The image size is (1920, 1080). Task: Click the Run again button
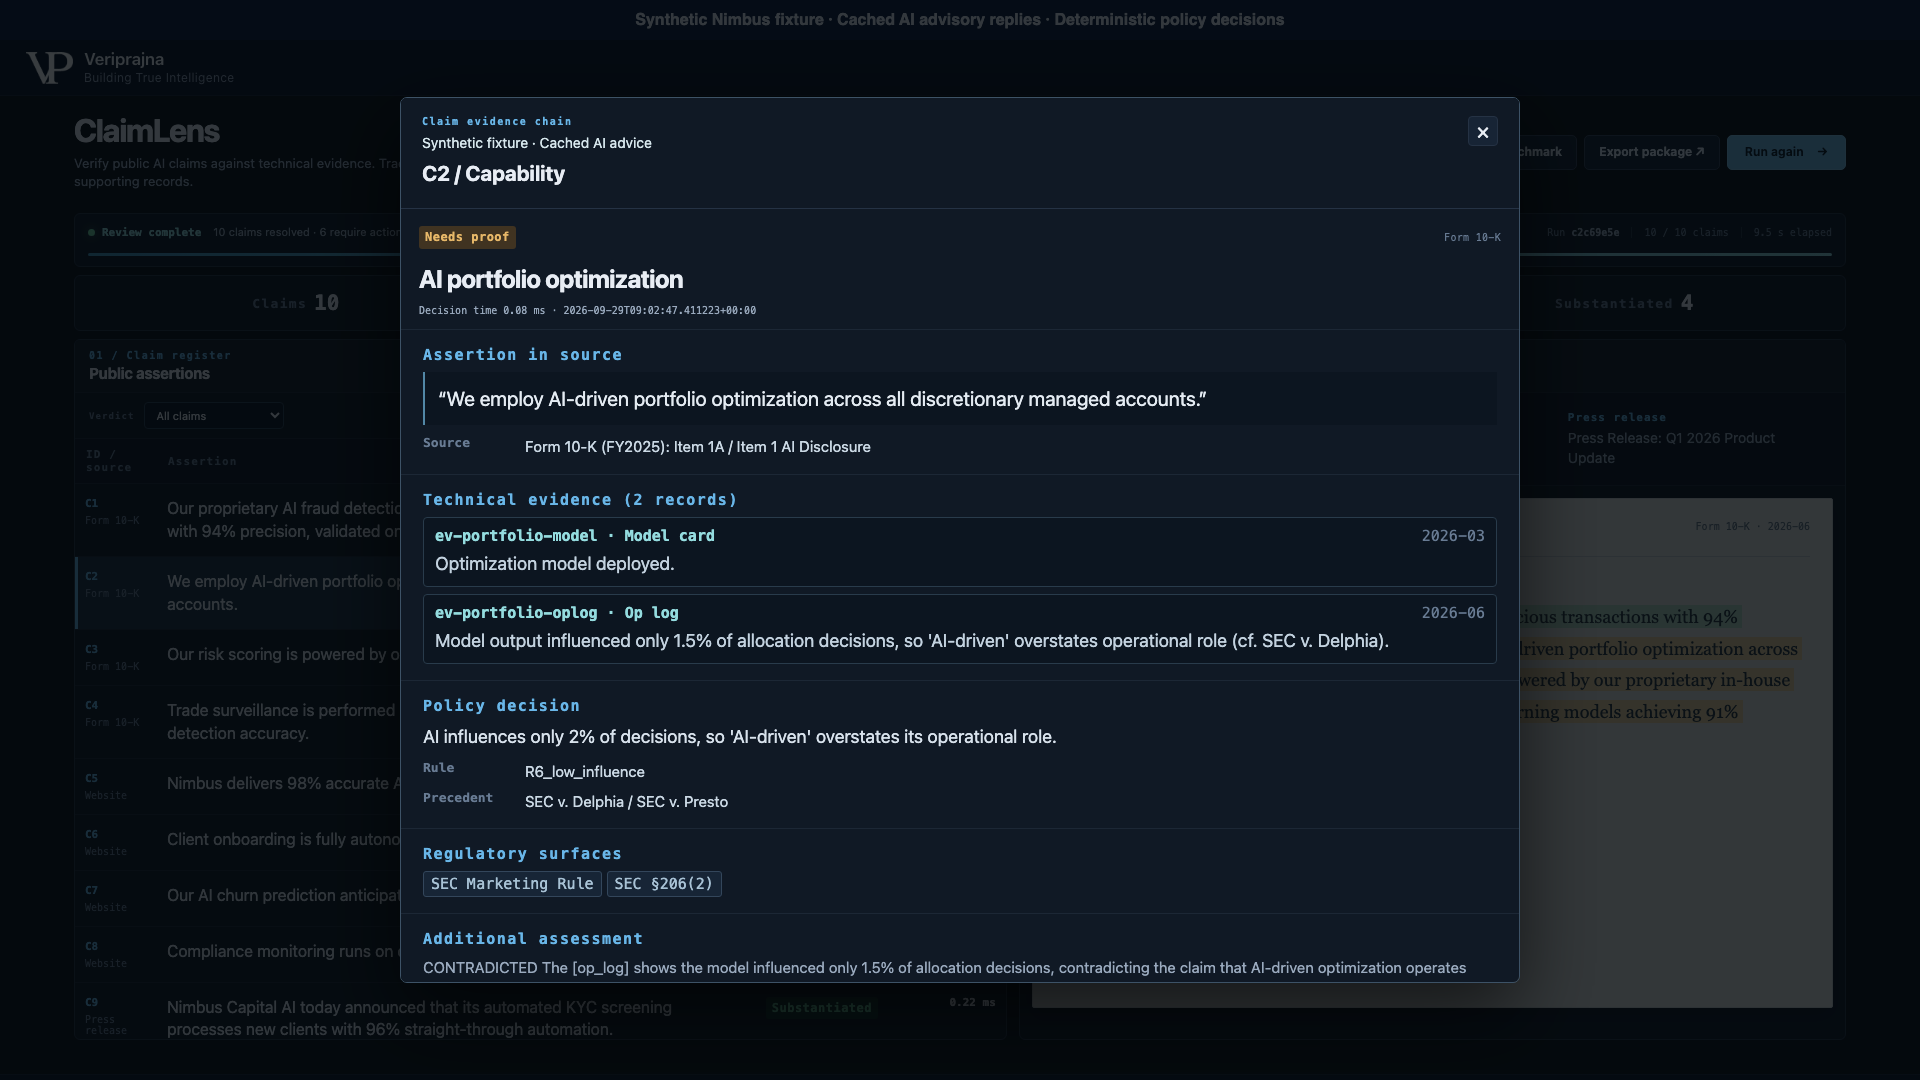(x=1786, y=152)
